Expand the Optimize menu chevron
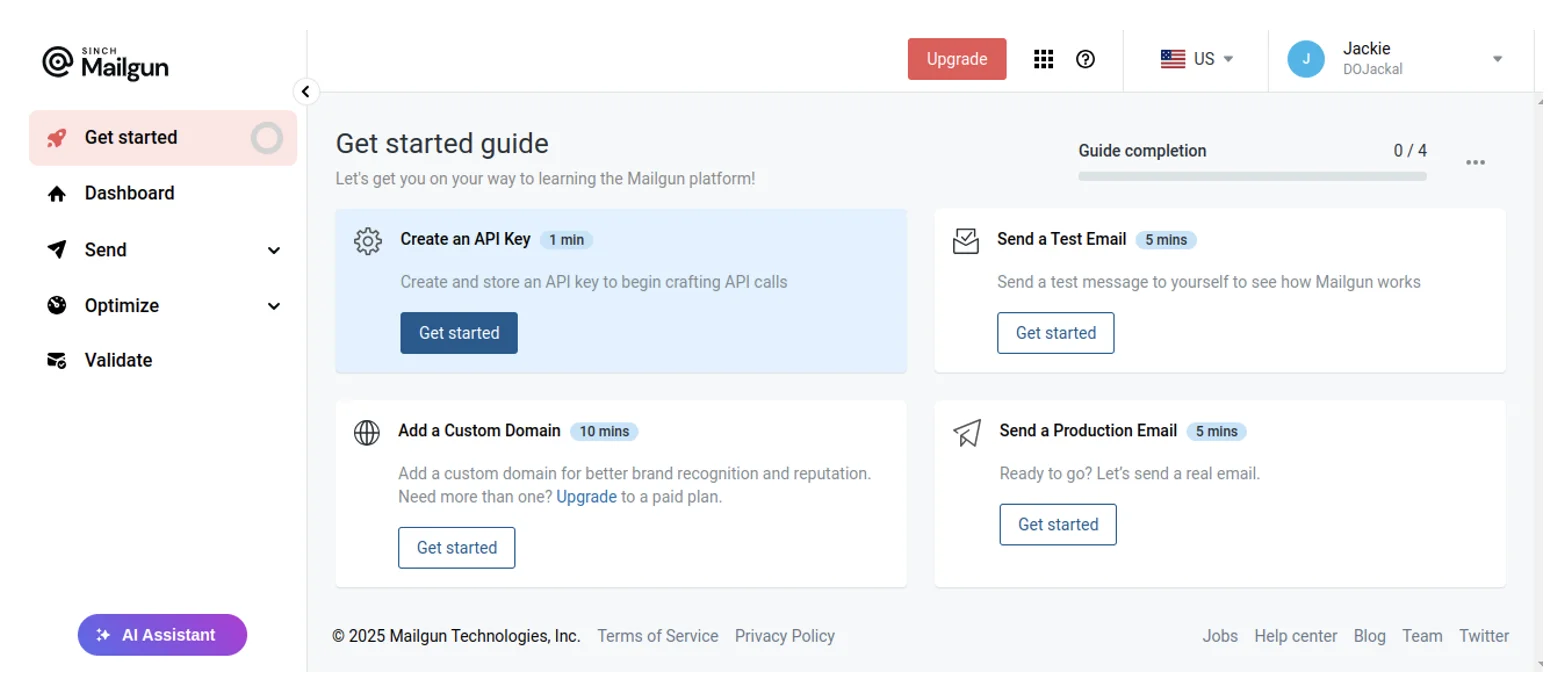Screen dimensions: 1554x688 274,306
